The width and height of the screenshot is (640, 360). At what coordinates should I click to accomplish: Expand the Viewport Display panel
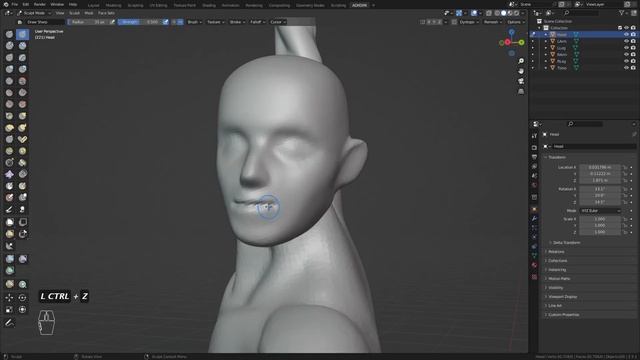point(561,297)
